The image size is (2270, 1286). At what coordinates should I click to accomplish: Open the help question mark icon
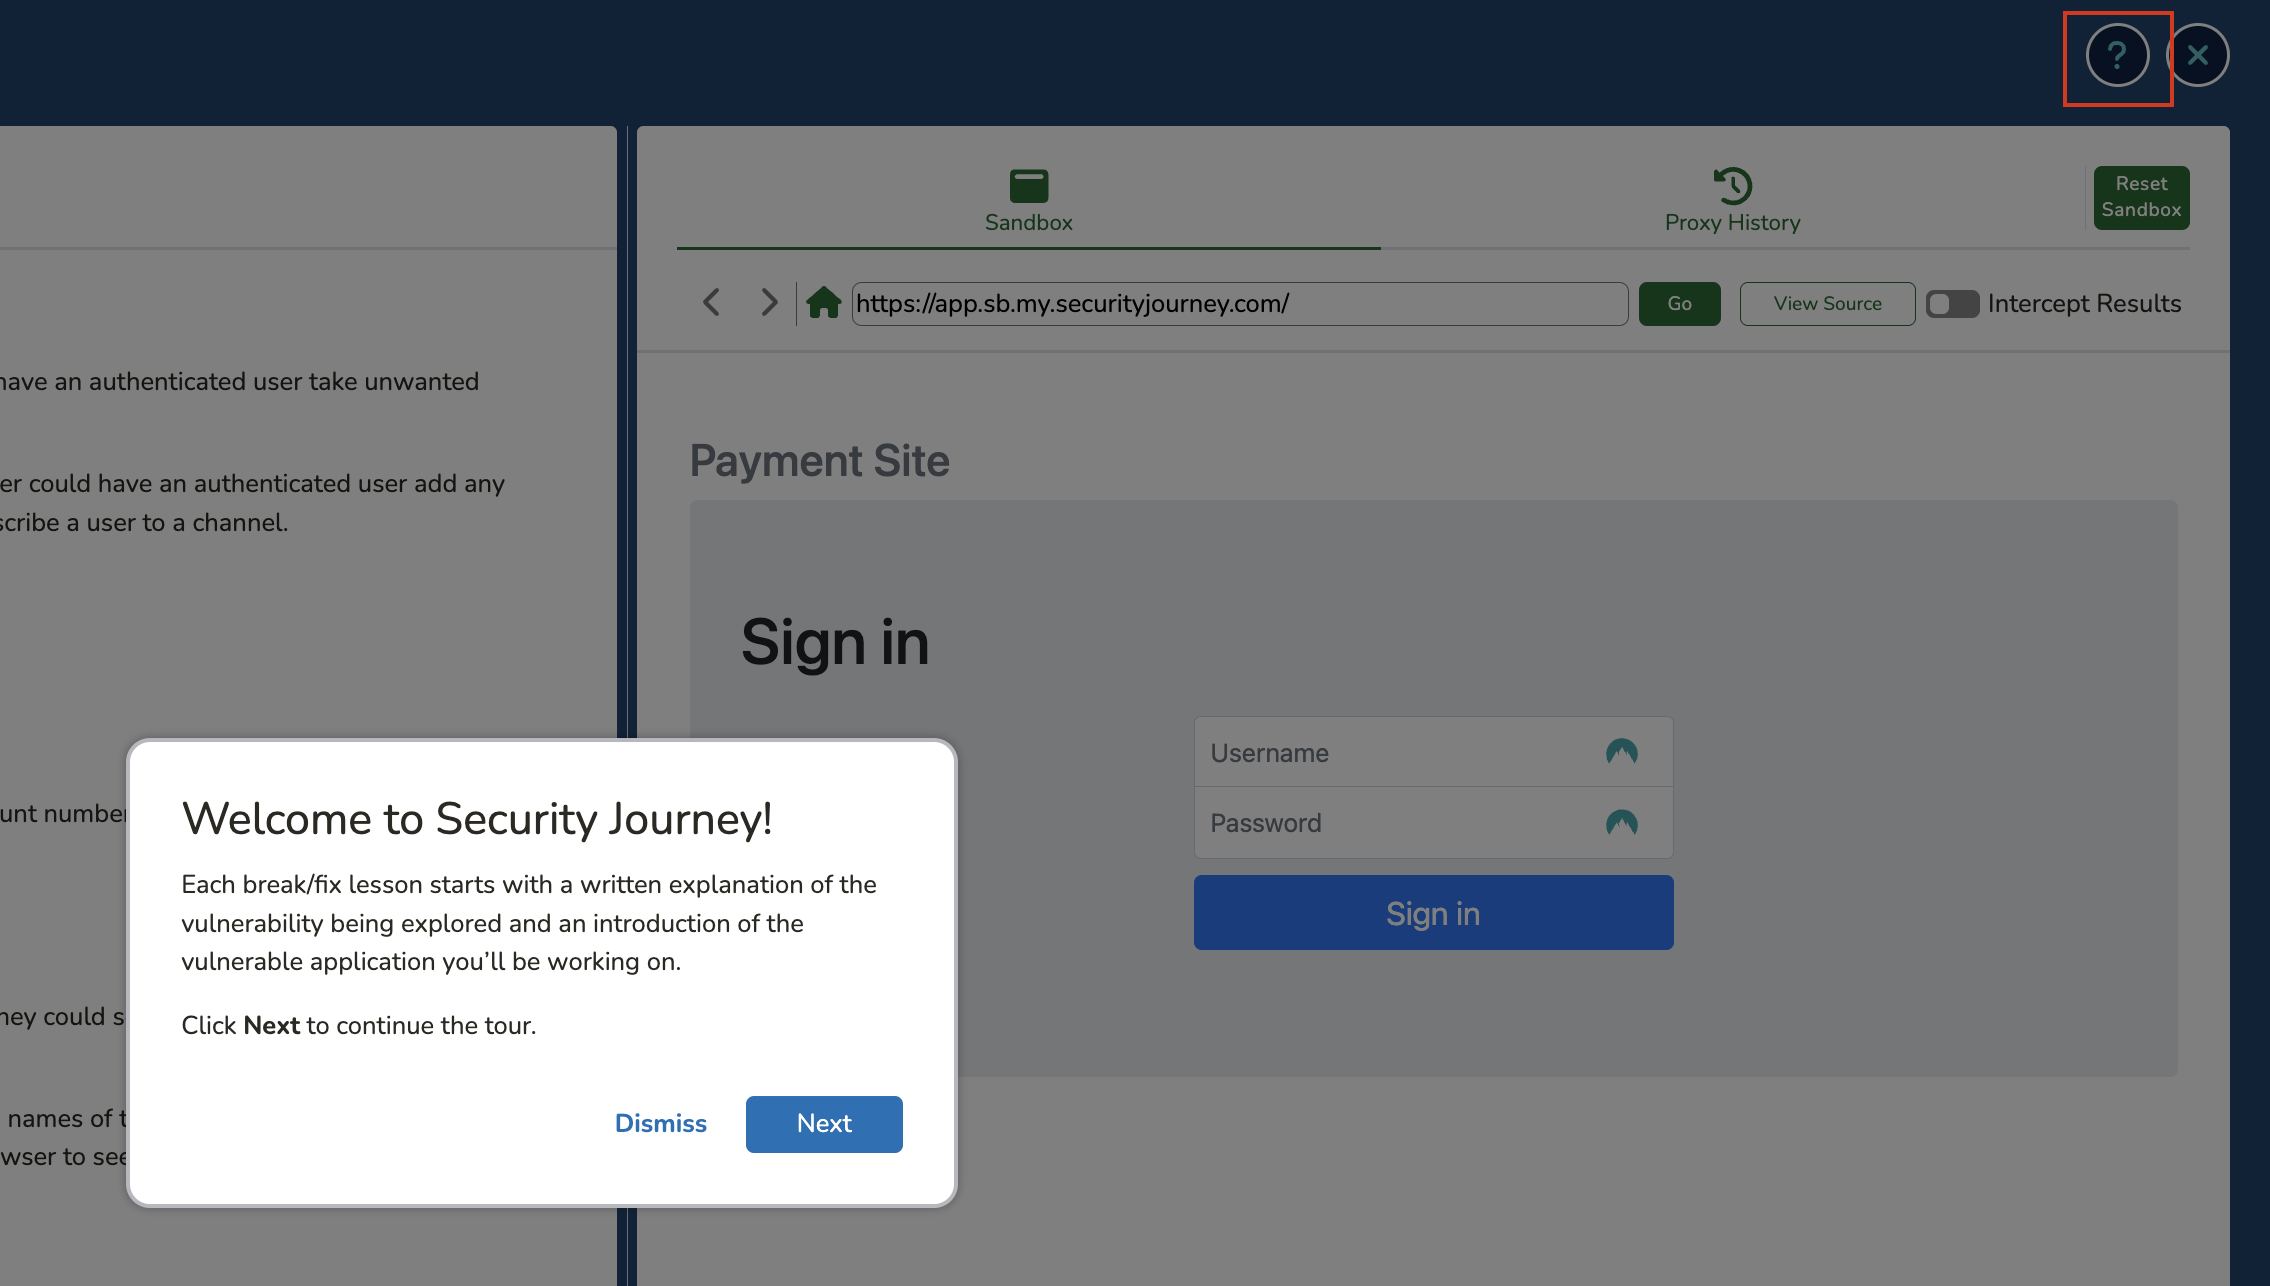click(x=2117, y=56)
